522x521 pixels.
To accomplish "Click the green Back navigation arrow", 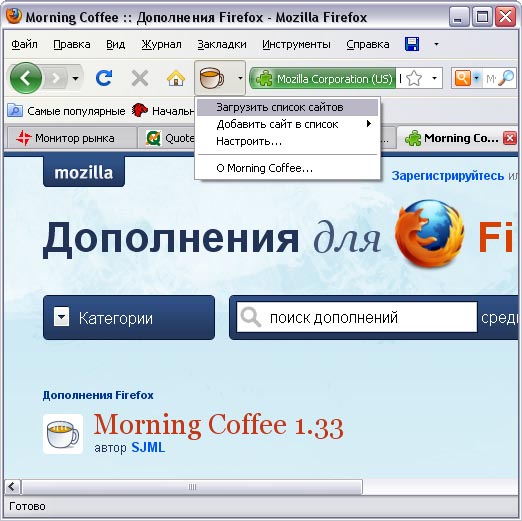I will coord(26,78).
